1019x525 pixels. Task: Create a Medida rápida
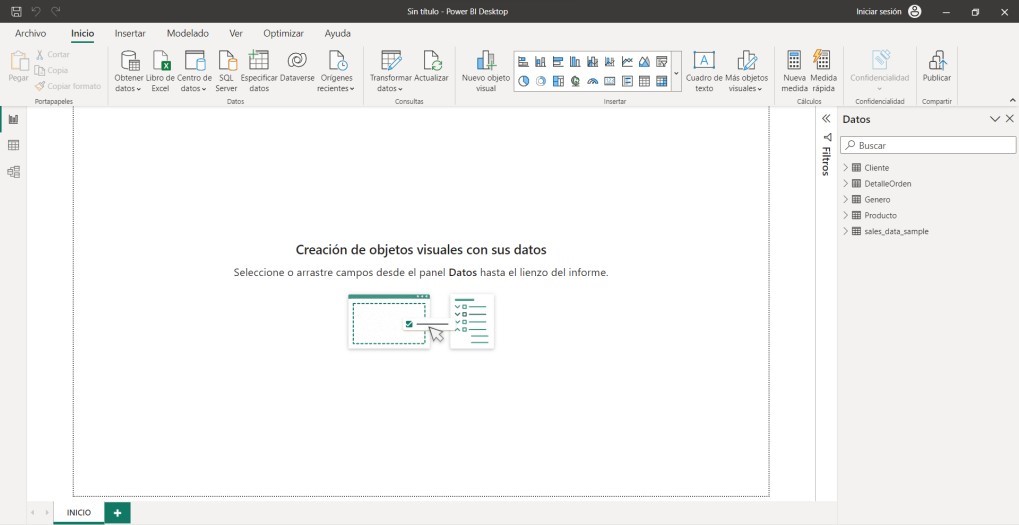[x=823, y=71]
